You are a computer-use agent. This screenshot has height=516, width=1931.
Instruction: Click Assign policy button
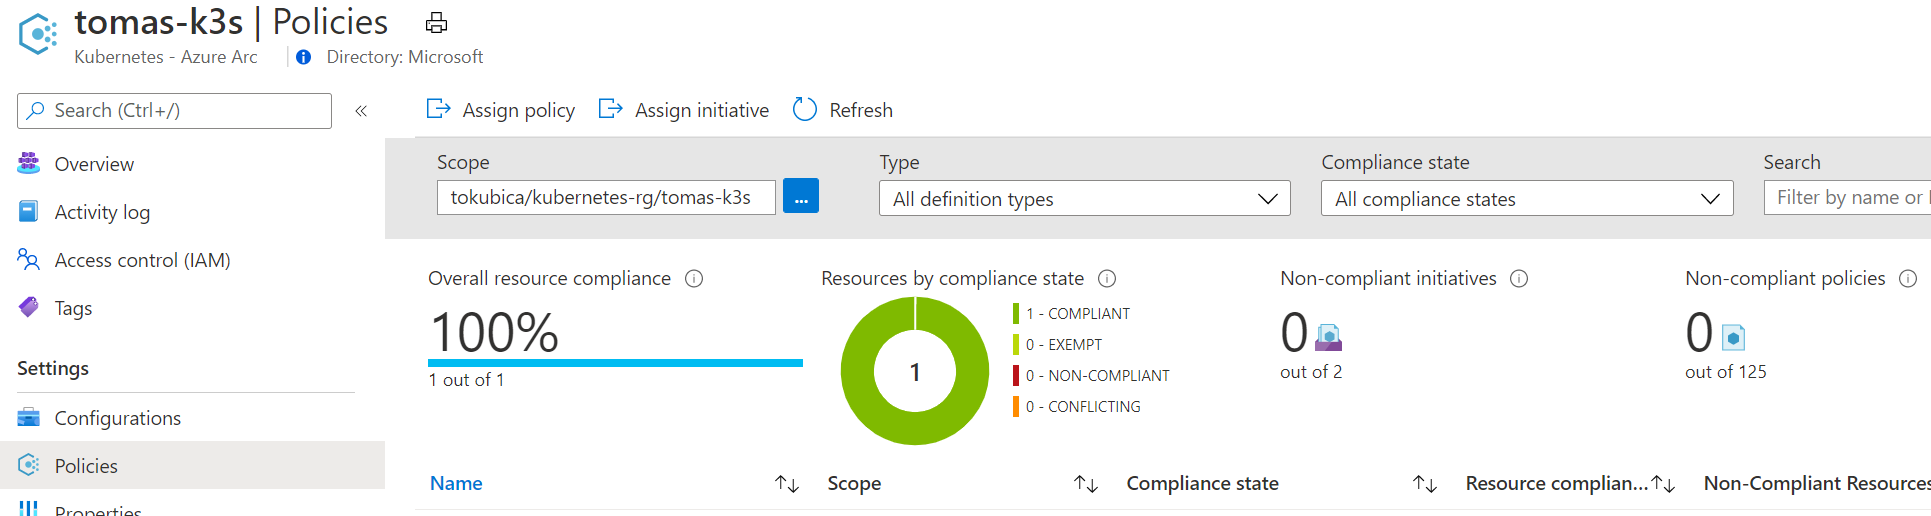tap(501, 110)
